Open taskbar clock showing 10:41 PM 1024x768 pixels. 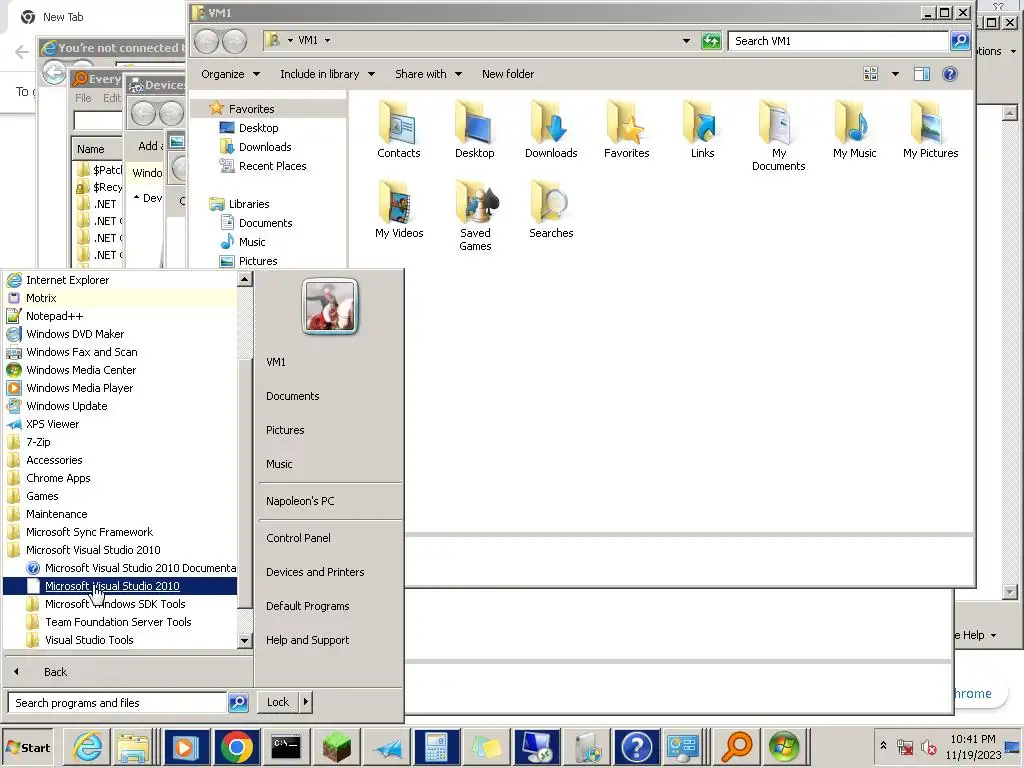(x=972, y=747)
